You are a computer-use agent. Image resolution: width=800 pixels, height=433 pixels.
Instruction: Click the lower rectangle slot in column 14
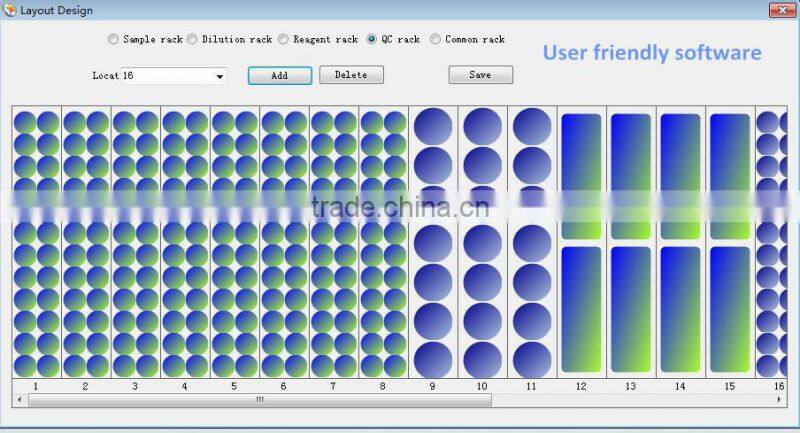click(680, 309)
